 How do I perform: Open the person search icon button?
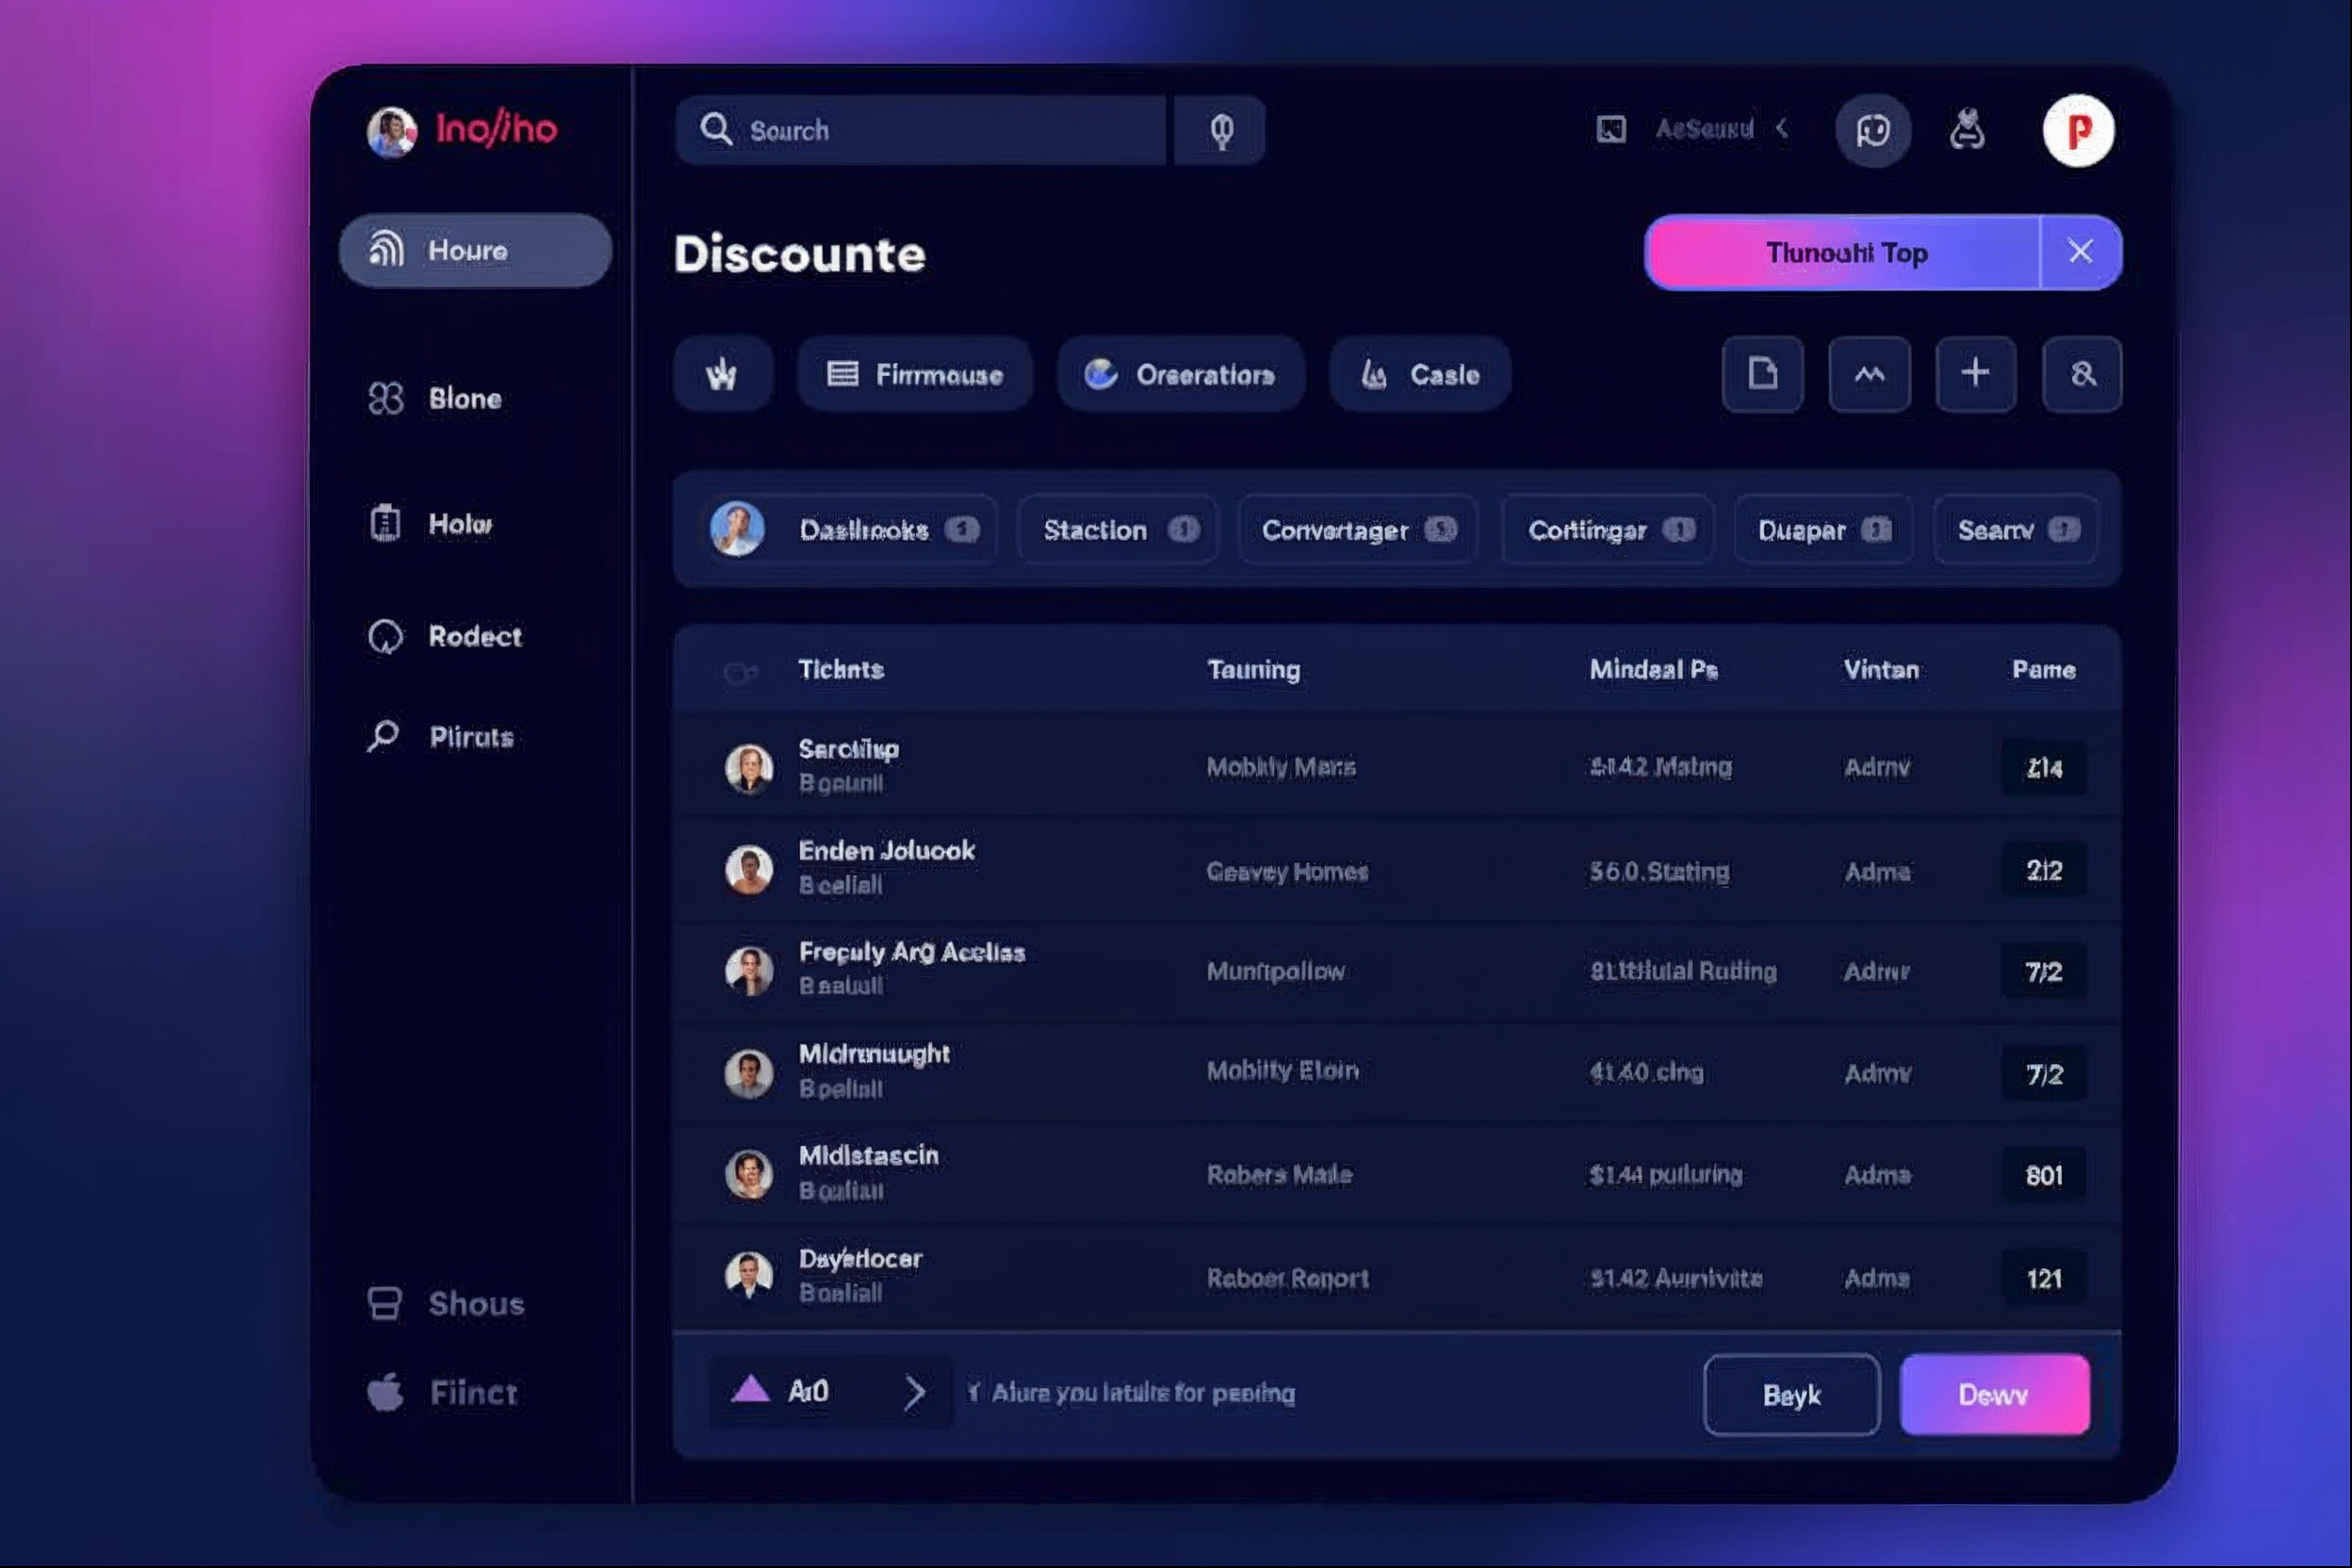pos(2082,374)
